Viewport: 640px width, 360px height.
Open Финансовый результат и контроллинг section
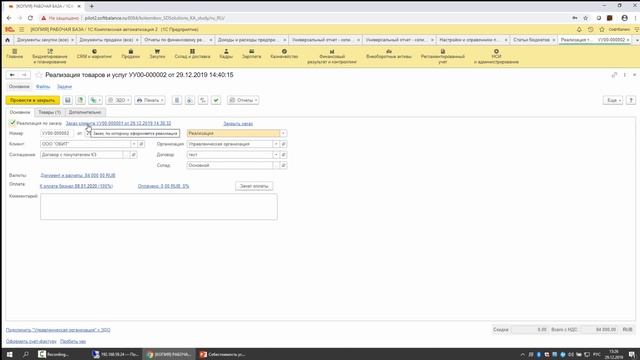pyautogui.click(x=332, y=56)
